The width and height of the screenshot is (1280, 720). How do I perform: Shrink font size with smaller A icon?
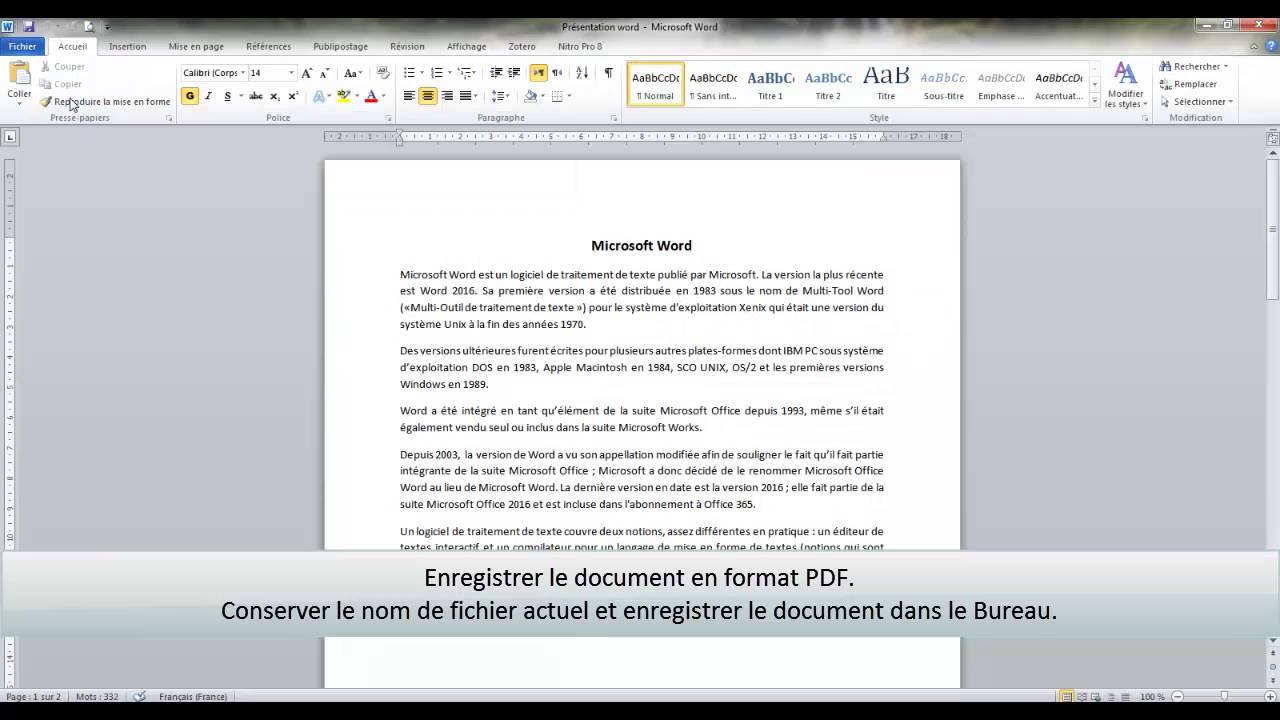click(324, 73)
